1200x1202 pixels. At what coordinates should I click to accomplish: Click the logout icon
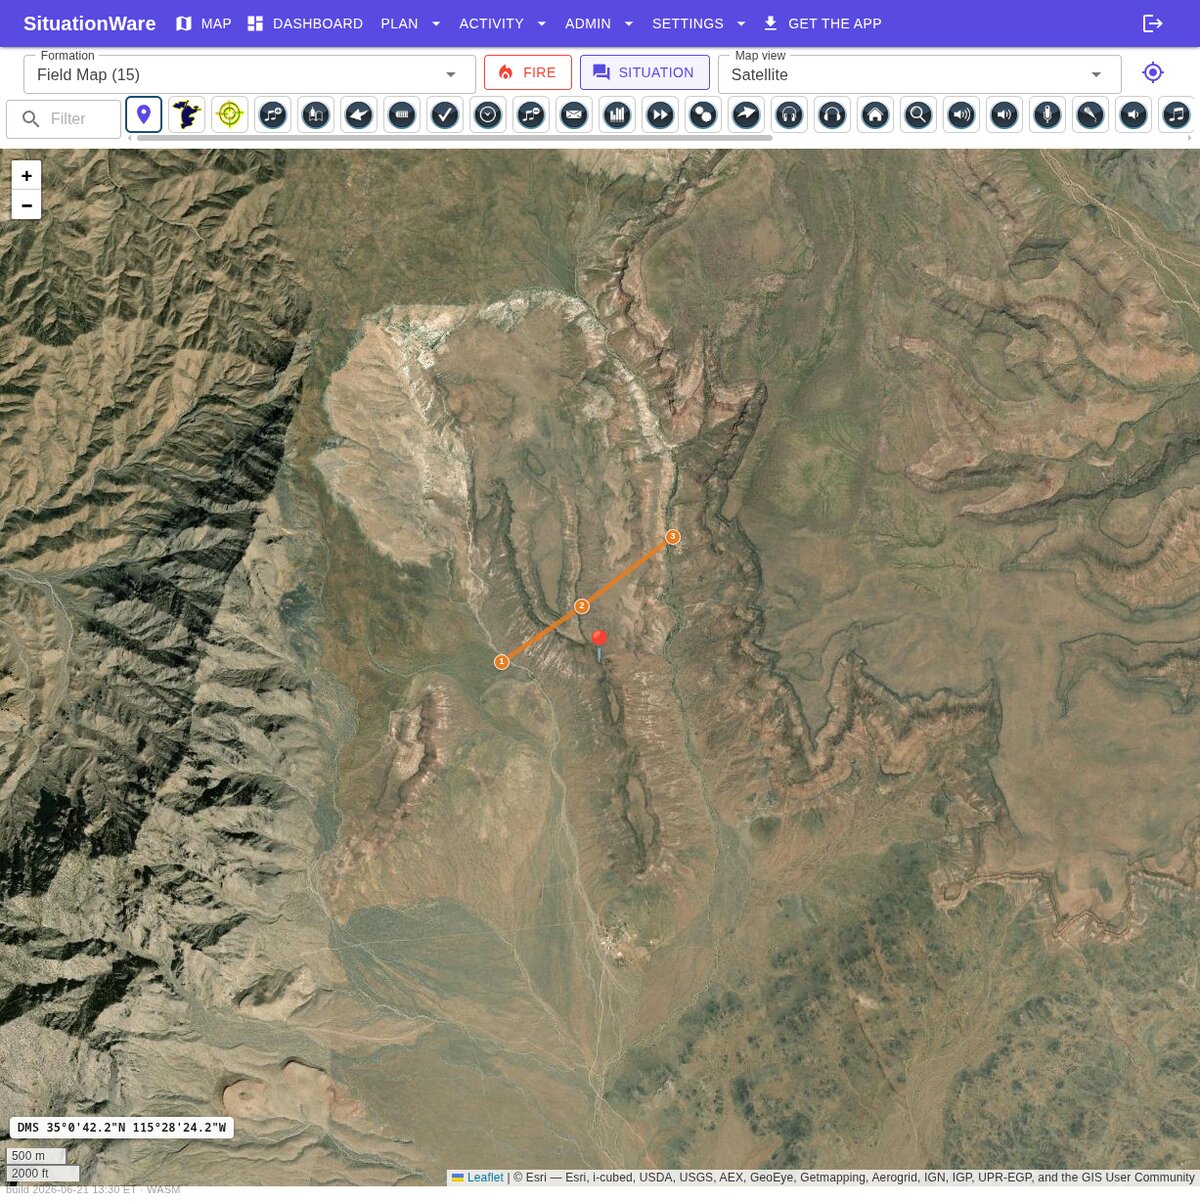[x=1153, y=23]
